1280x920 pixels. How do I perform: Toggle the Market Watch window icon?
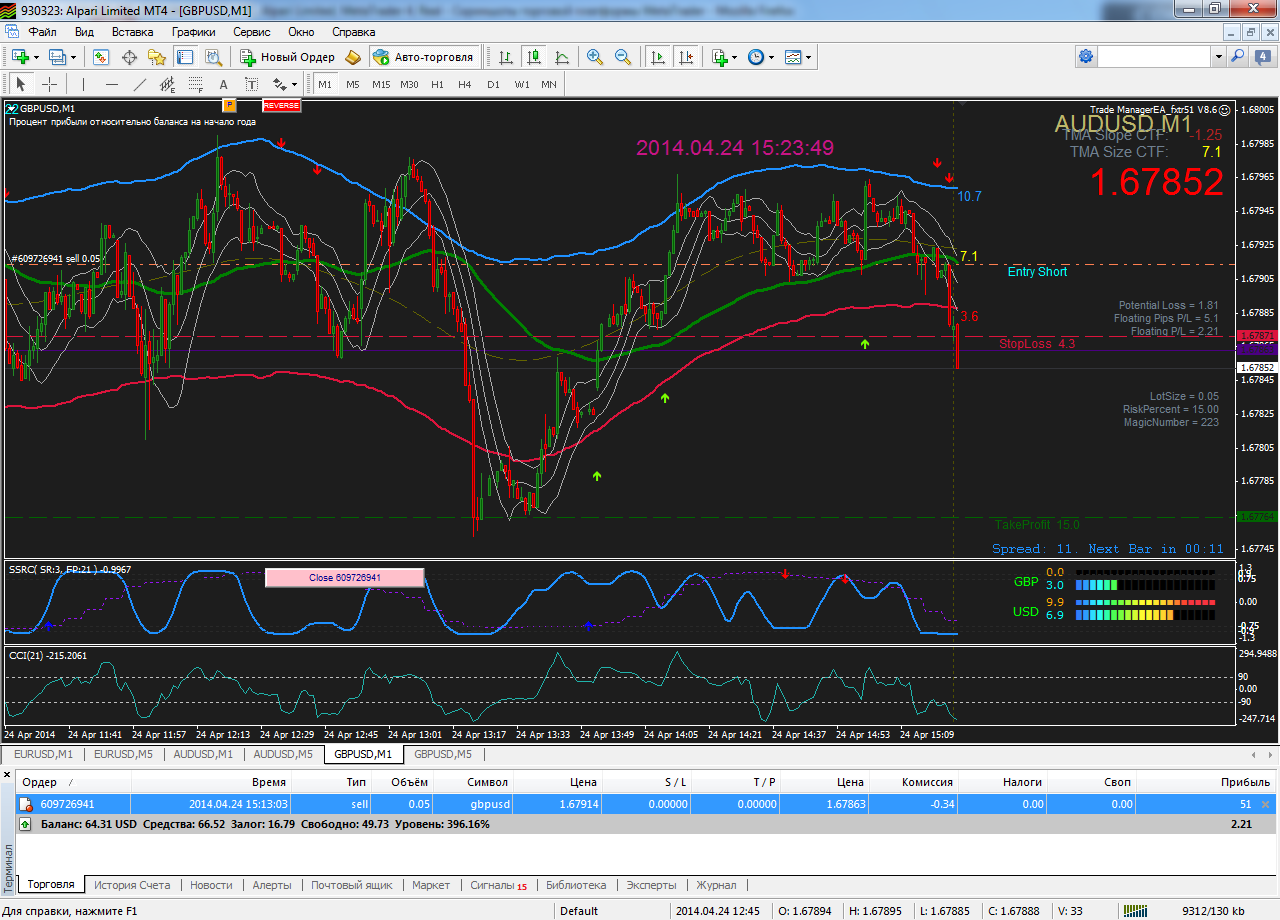(102, 57)
